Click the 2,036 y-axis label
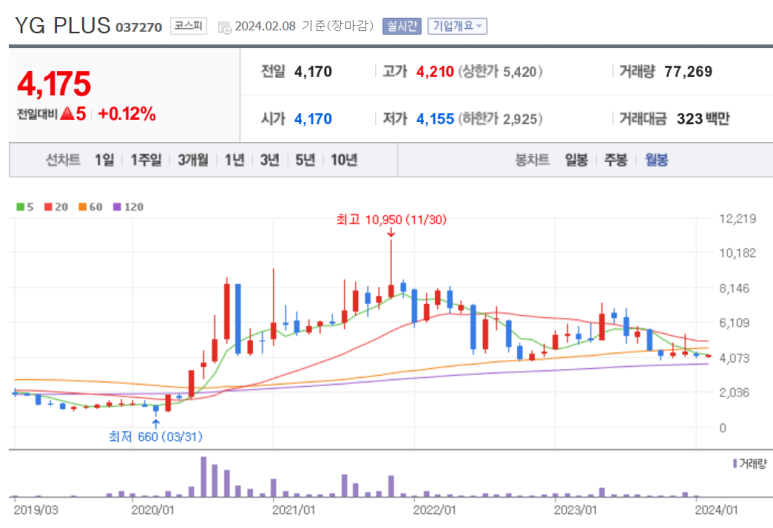 (735, 393)
